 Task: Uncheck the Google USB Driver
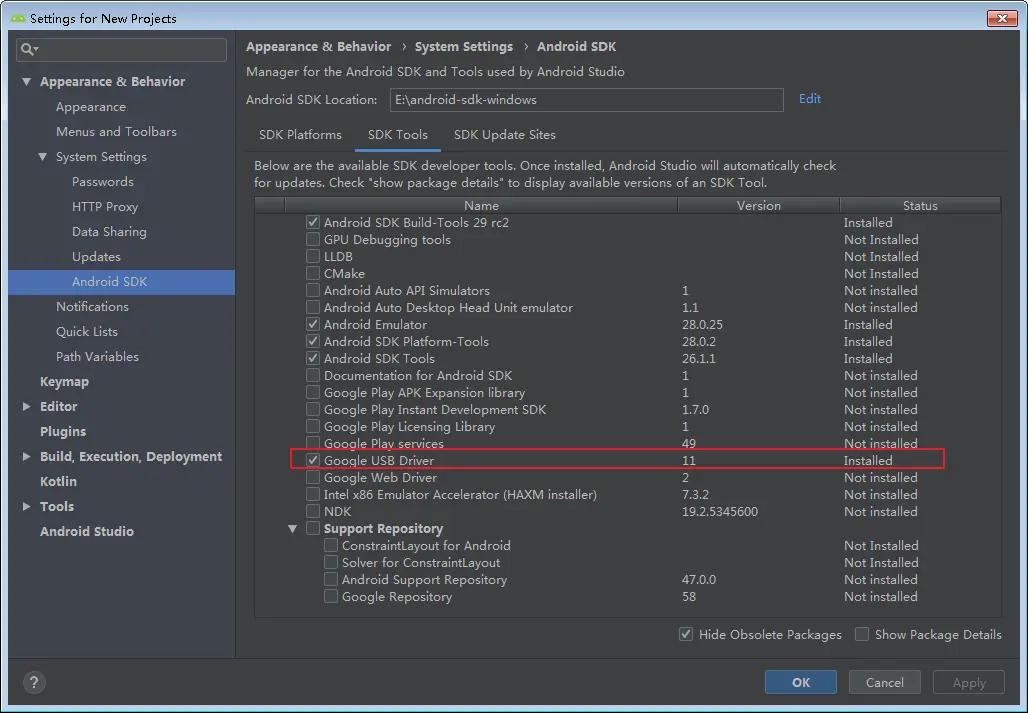[313, 460]
